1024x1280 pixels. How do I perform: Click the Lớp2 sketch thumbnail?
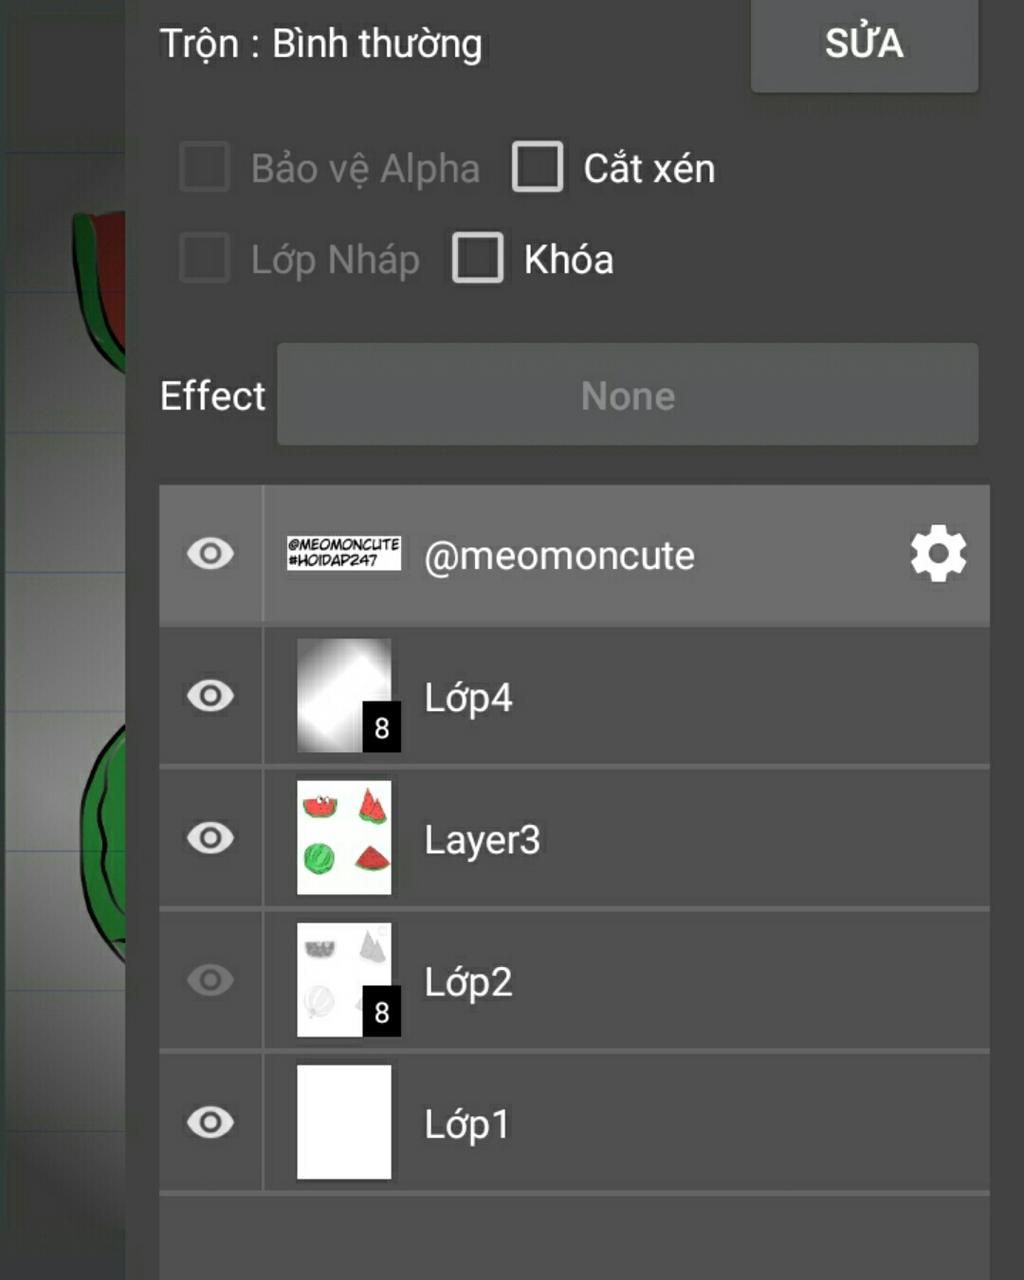click(344, 980)
